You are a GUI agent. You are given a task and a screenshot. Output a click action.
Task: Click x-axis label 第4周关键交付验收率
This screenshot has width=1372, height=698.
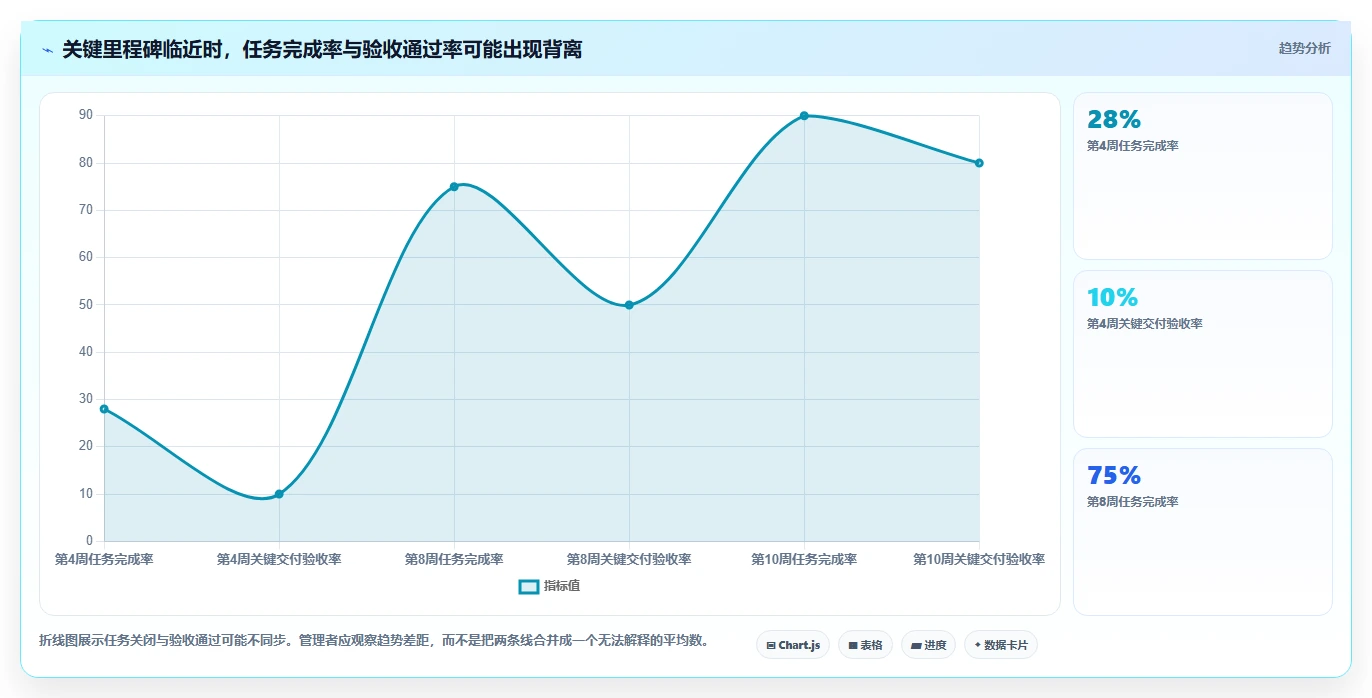[279, 560]
